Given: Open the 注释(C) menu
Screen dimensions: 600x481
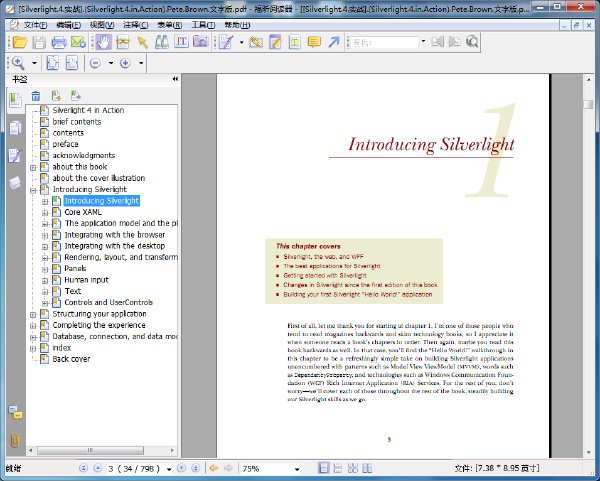Looking at the screenshot, I should point(136,25).
